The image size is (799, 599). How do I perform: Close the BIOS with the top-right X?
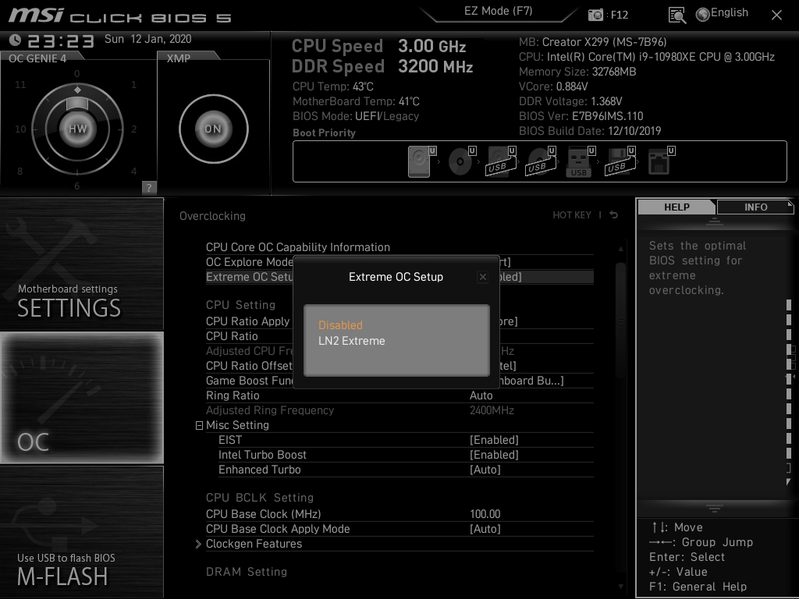pos(777,15)
